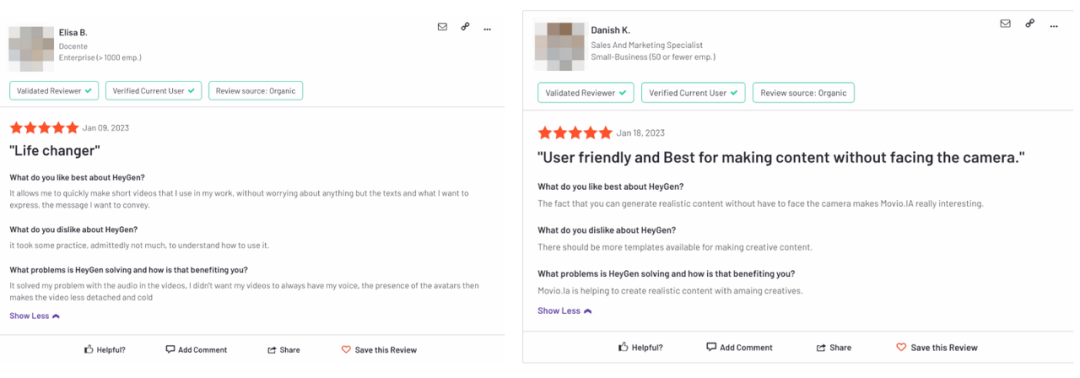Open more options on Elisa B.'s review
Screen dimensions: 1080x378
click(488, 29)
